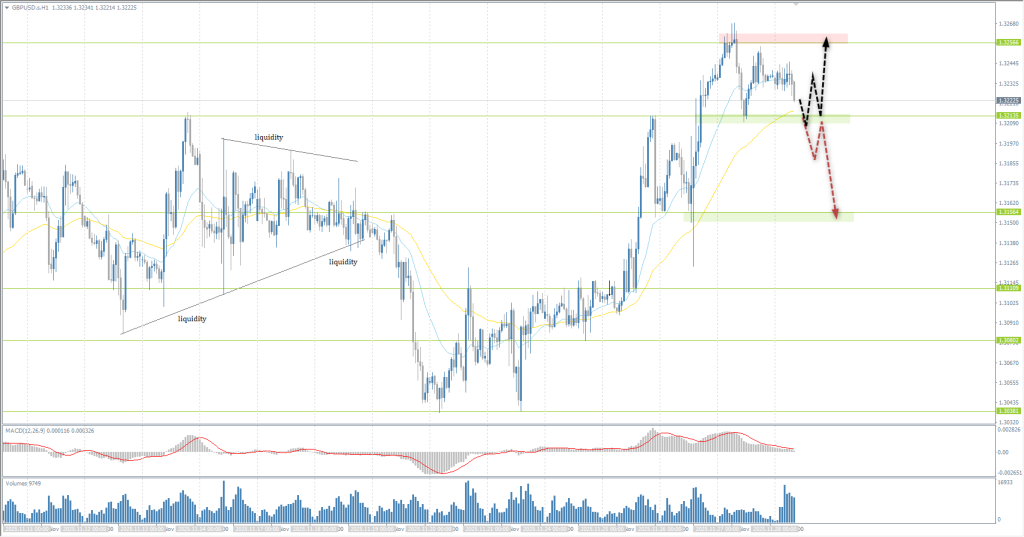The image size is (1024, 537).
Task: Click the green 1.32566 price label
Action: coord(1008,42)
